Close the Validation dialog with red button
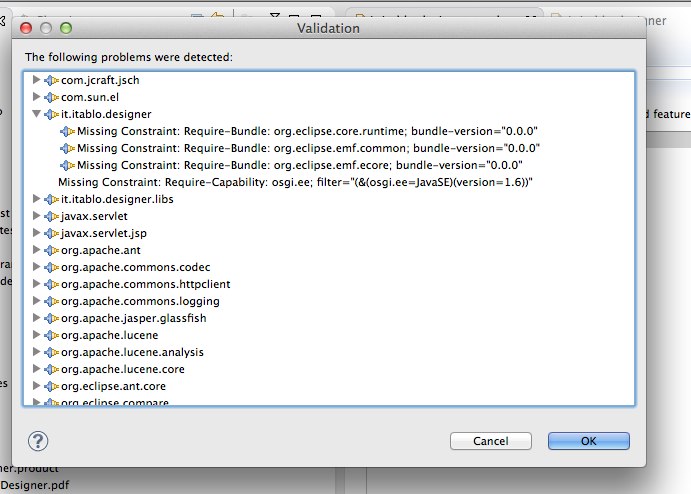 coord(26,28)
